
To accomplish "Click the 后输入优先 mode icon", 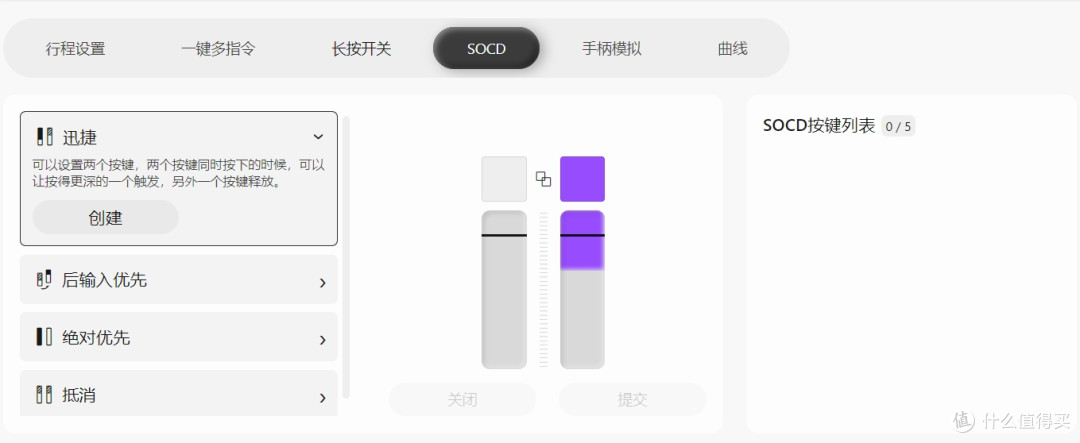I will 44,280.
